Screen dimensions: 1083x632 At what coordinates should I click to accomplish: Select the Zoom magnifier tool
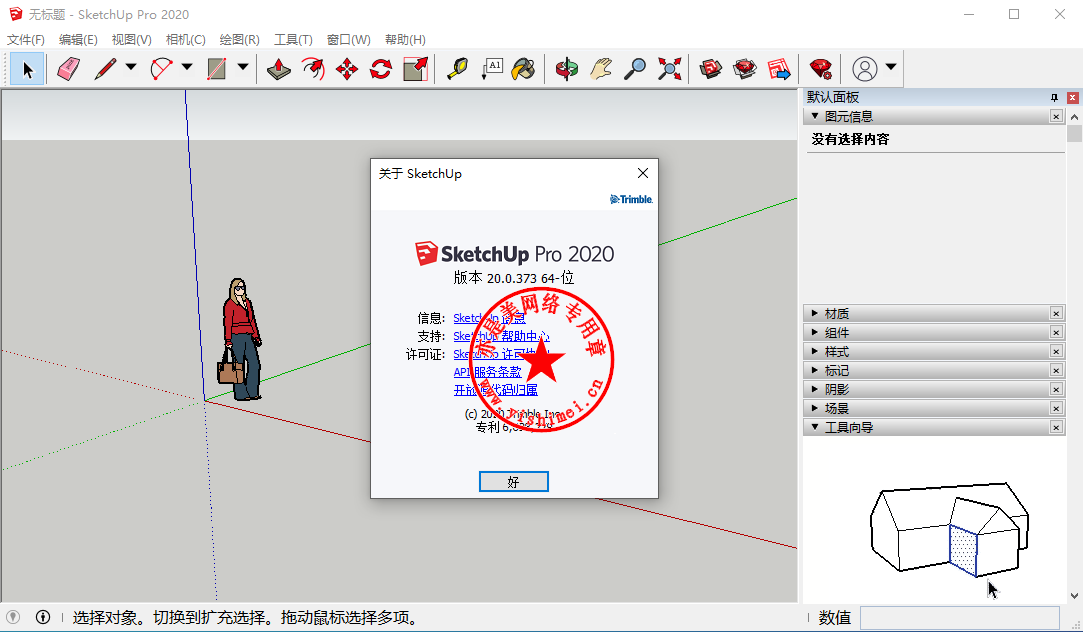click(x=635, y=69)
